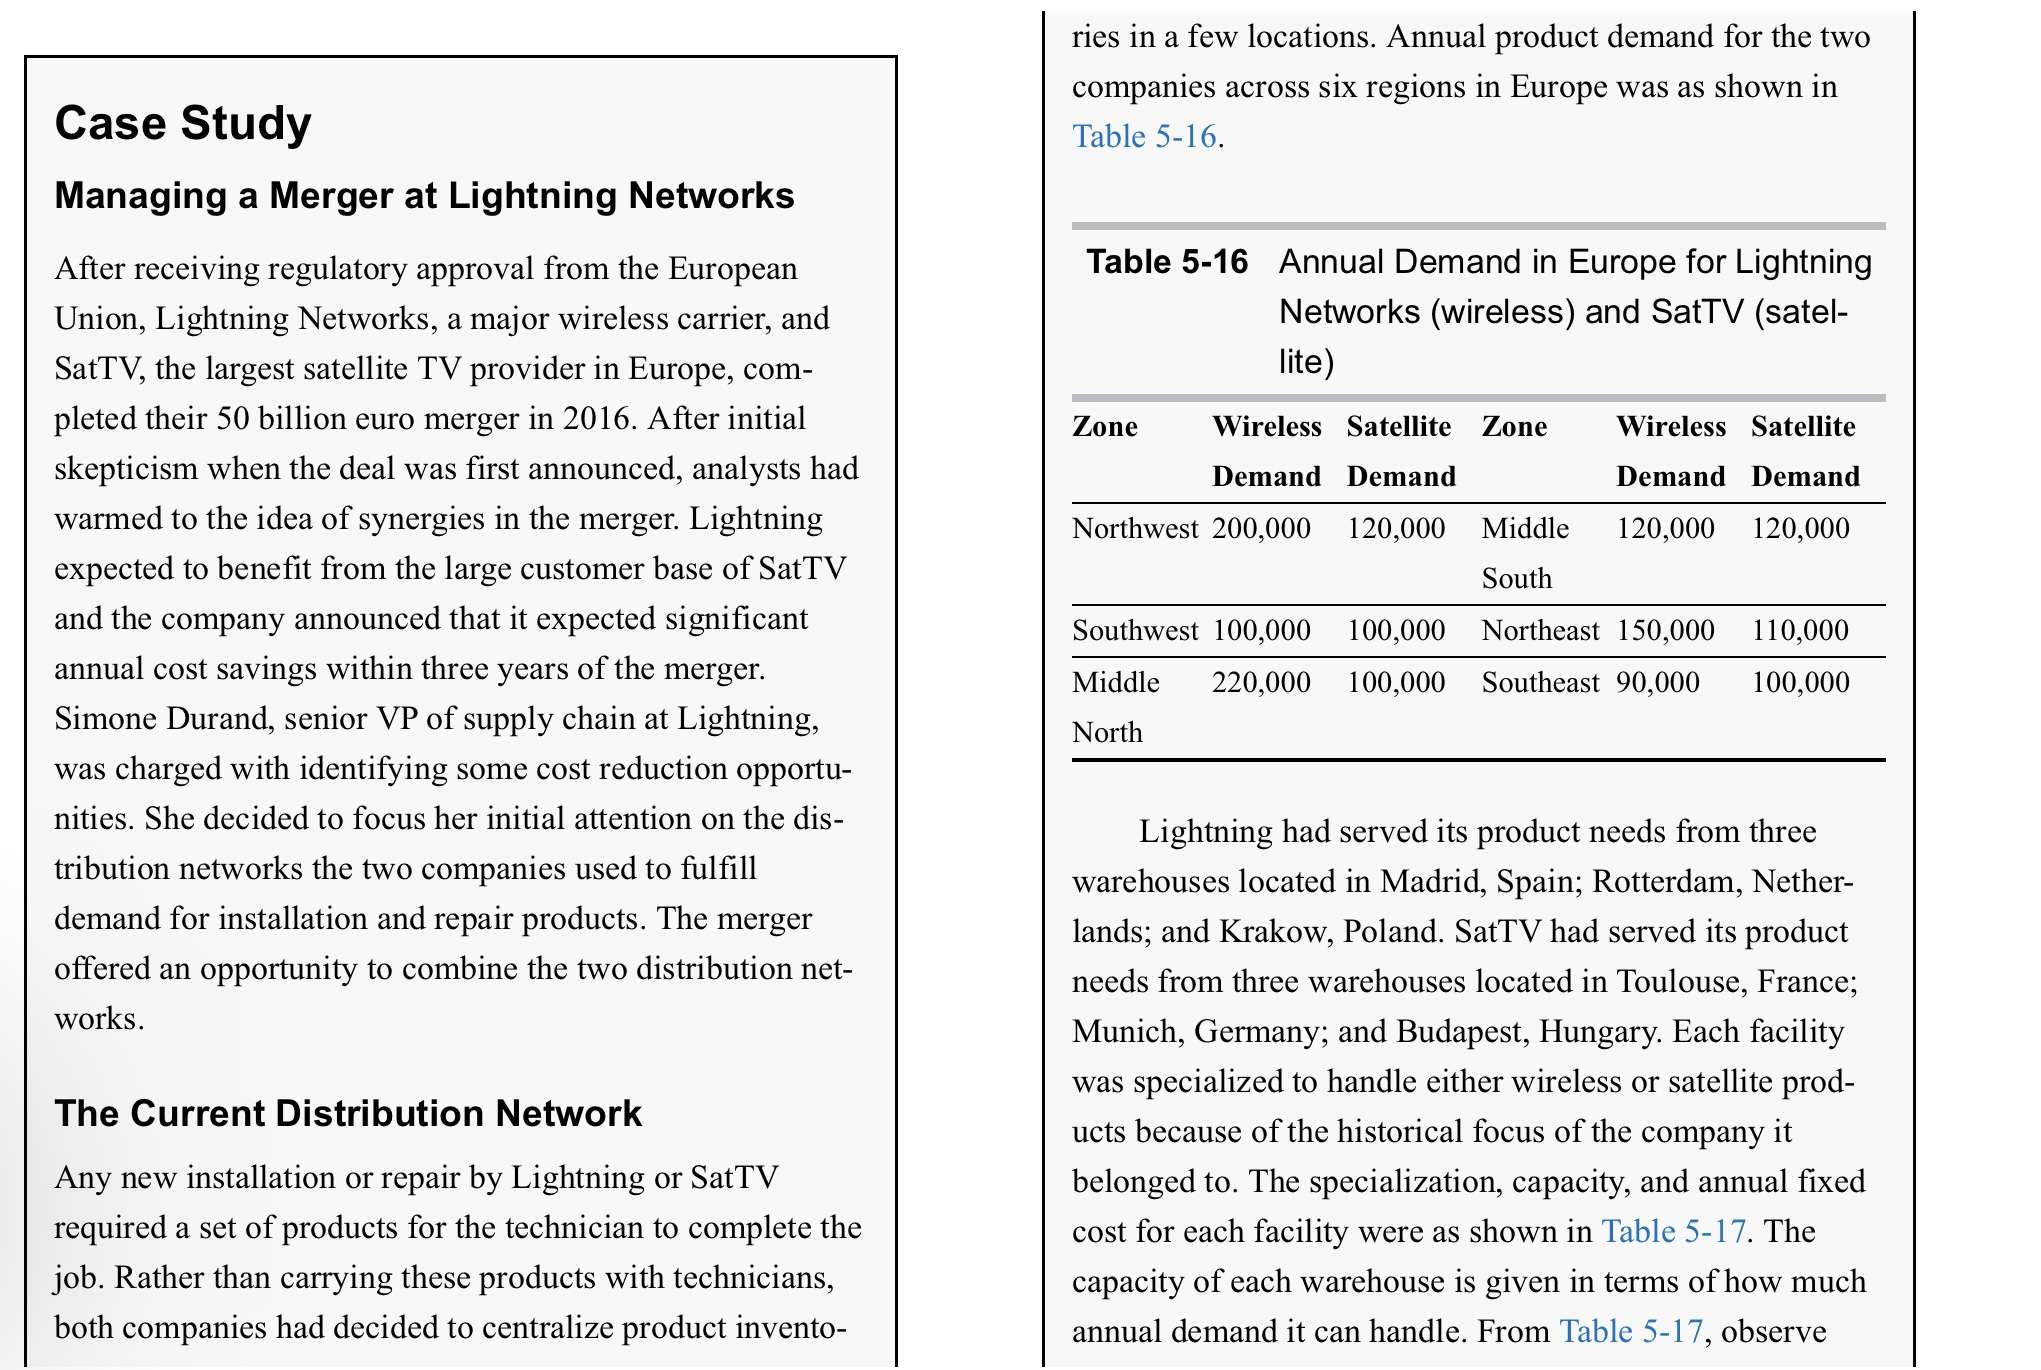Click the 'Middle North' zone cell
Screen dimensions: 2041x1370
1115,707
